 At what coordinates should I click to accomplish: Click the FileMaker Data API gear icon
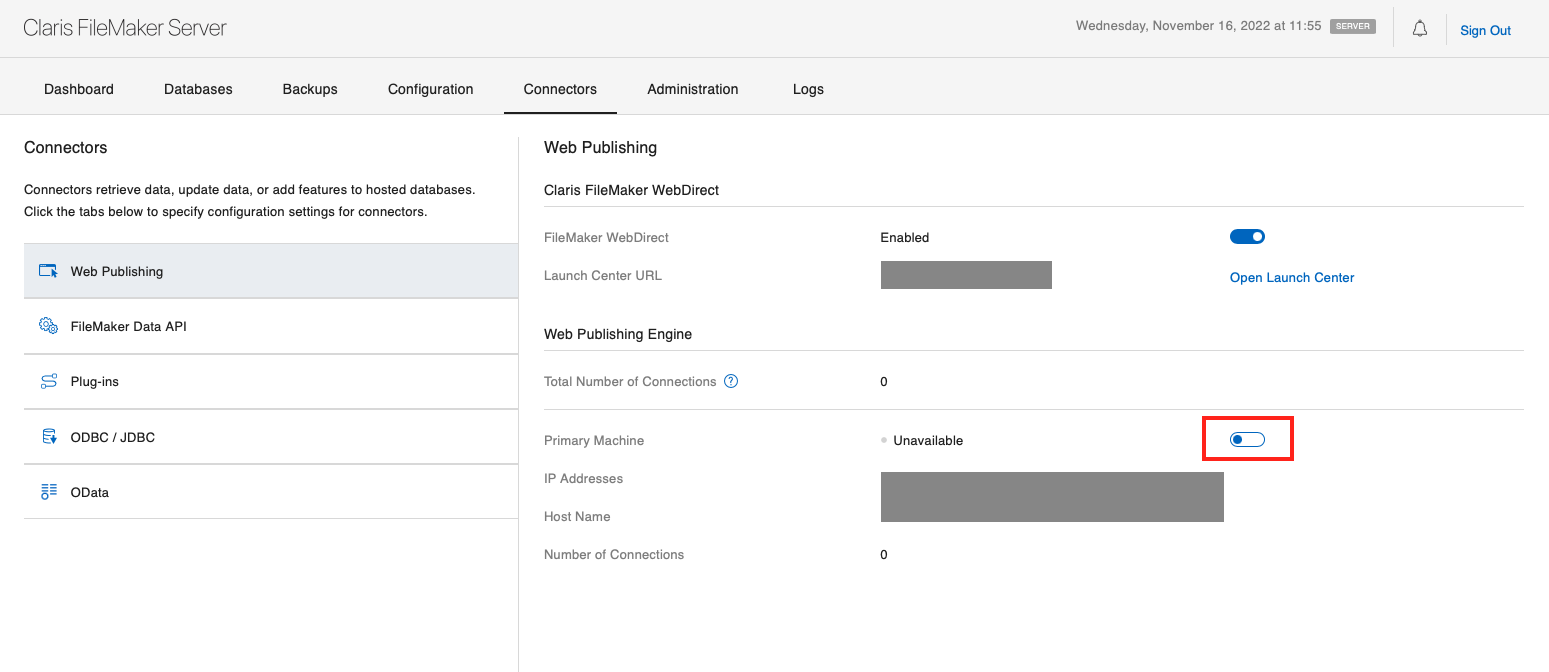click(48, 326)
